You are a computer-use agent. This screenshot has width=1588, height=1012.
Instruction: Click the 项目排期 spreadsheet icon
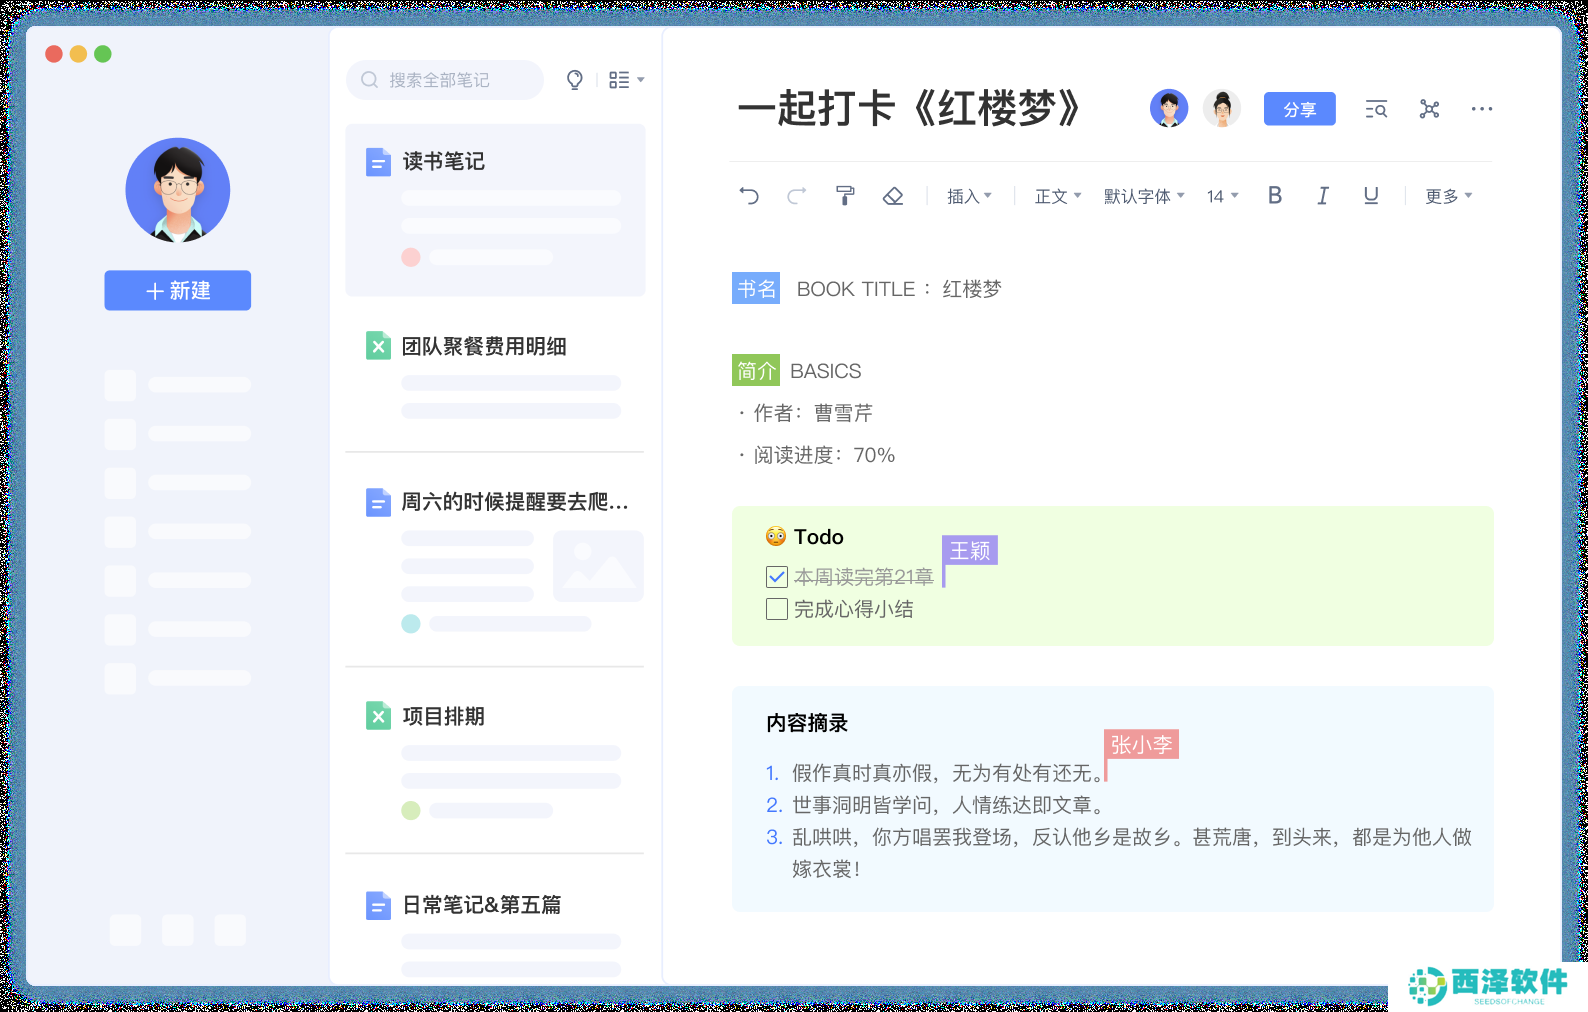(x=378, y=716)
